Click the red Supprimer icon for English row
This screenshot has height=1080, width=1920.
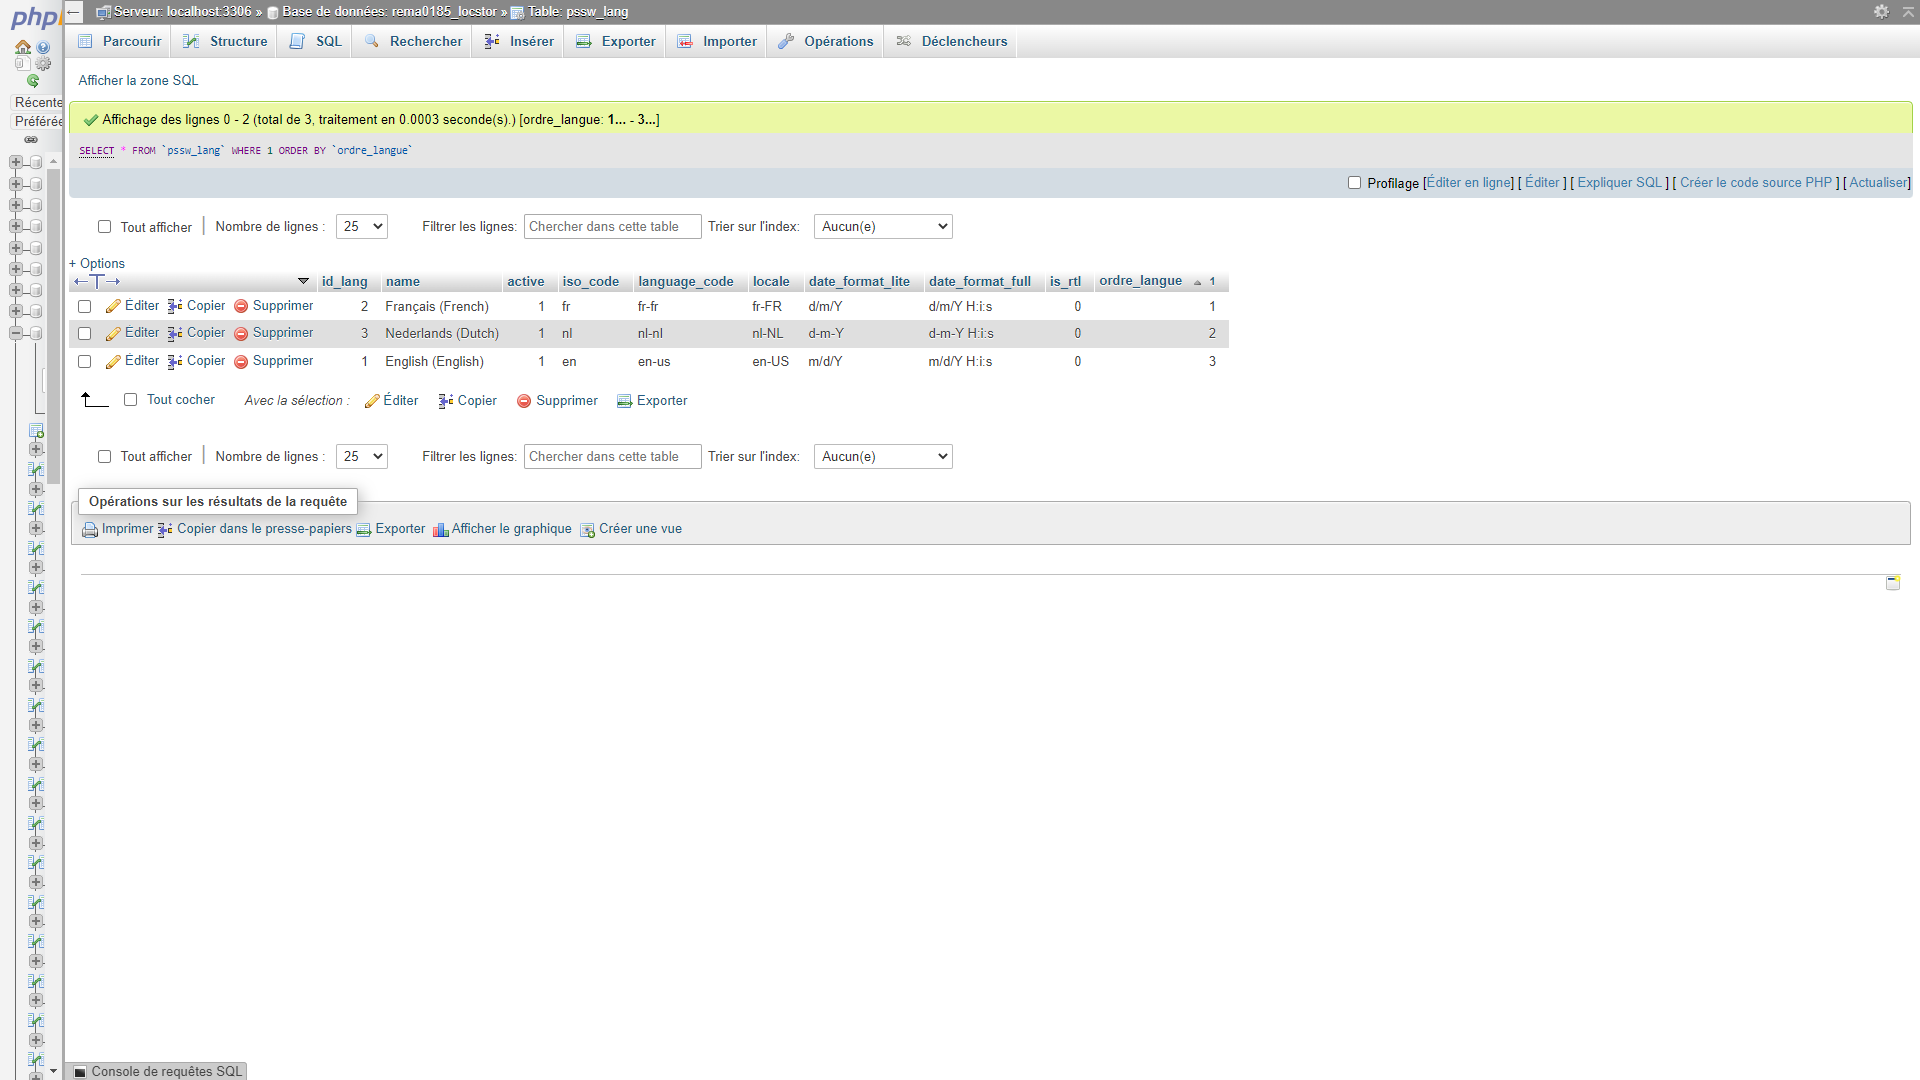click(x=241, y=362)
